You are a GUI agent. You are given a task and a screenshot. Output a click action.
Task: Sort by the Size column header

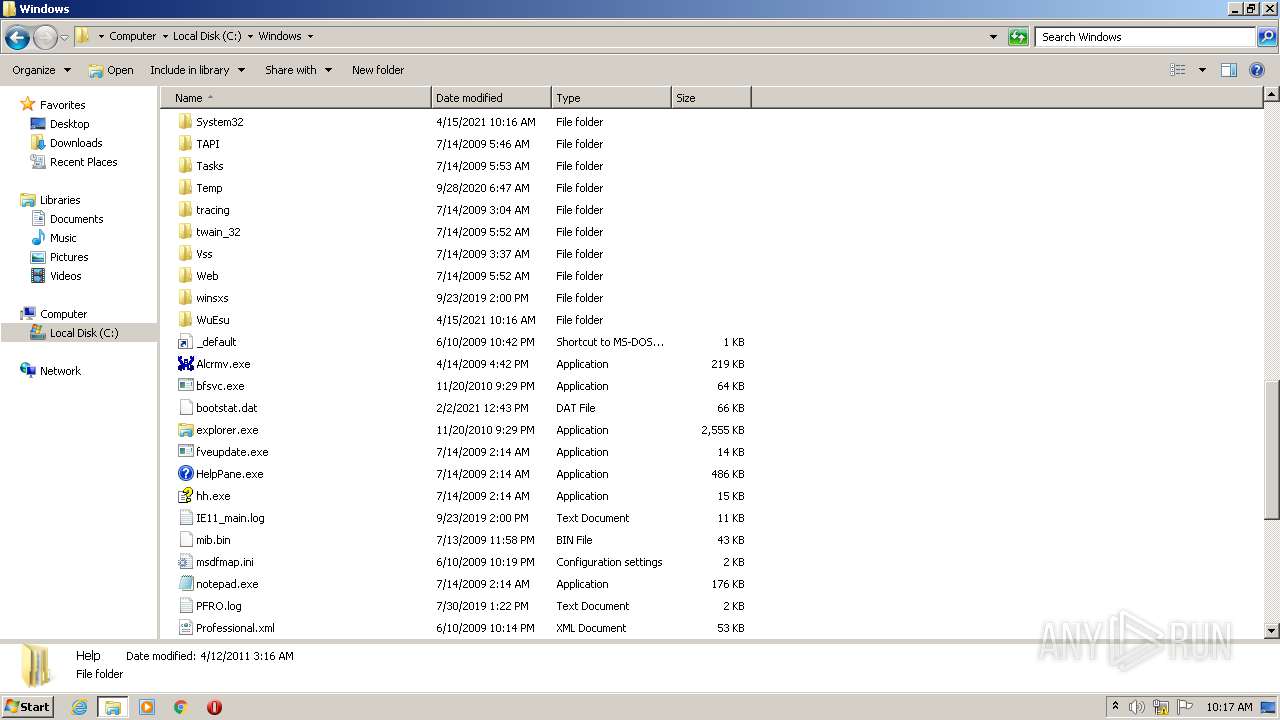(711, 98)
